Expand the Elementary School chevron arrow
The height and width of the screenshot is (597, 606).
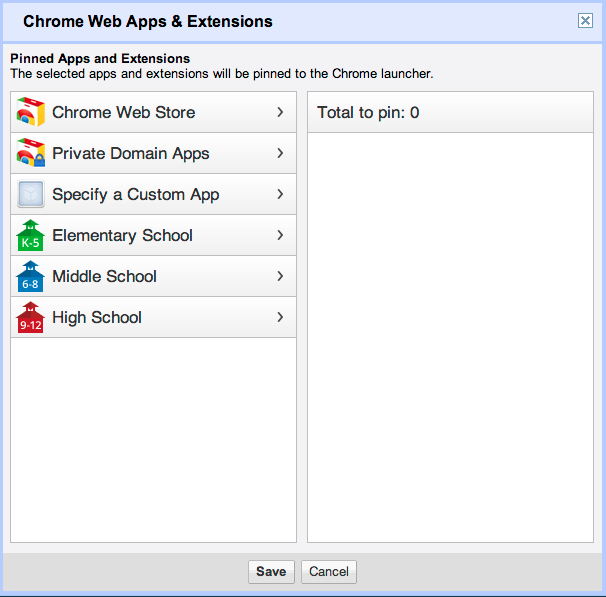coord(280,235)
